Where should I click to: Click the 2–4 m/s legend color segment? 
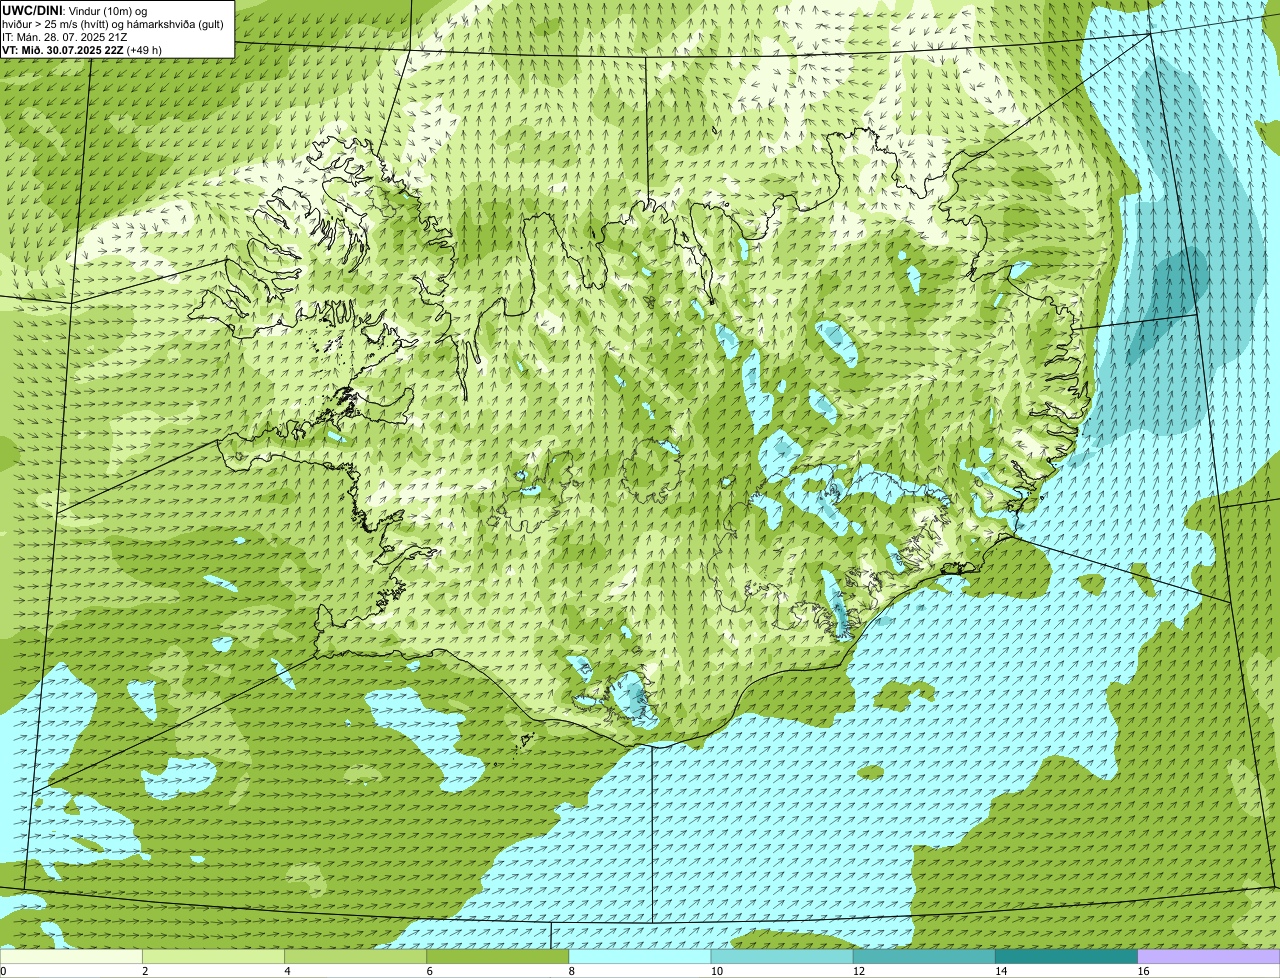click(213, 957)
